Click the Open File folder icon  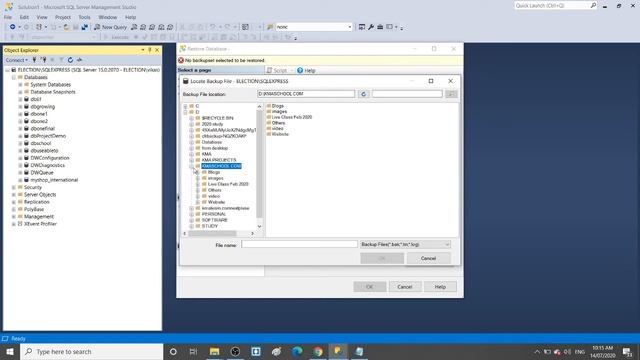click(67, 27)
